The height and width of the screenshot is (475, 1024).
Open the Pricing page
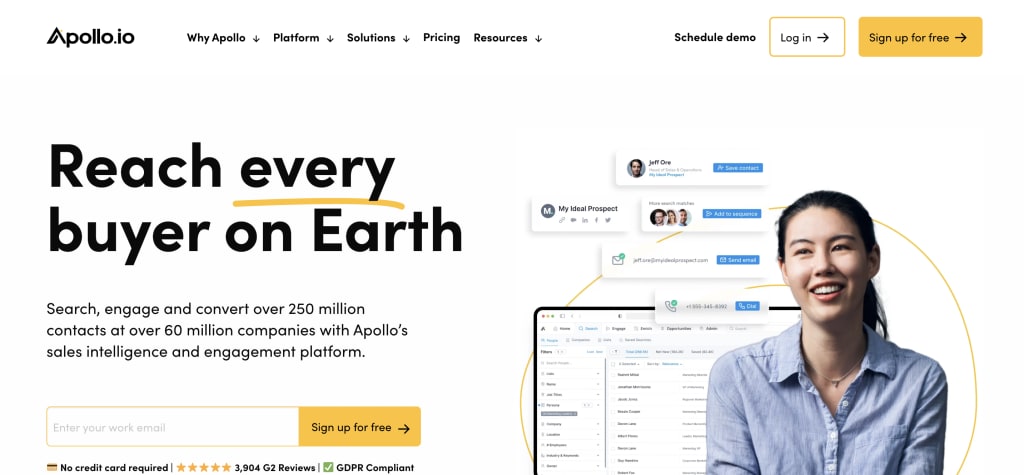441,37
